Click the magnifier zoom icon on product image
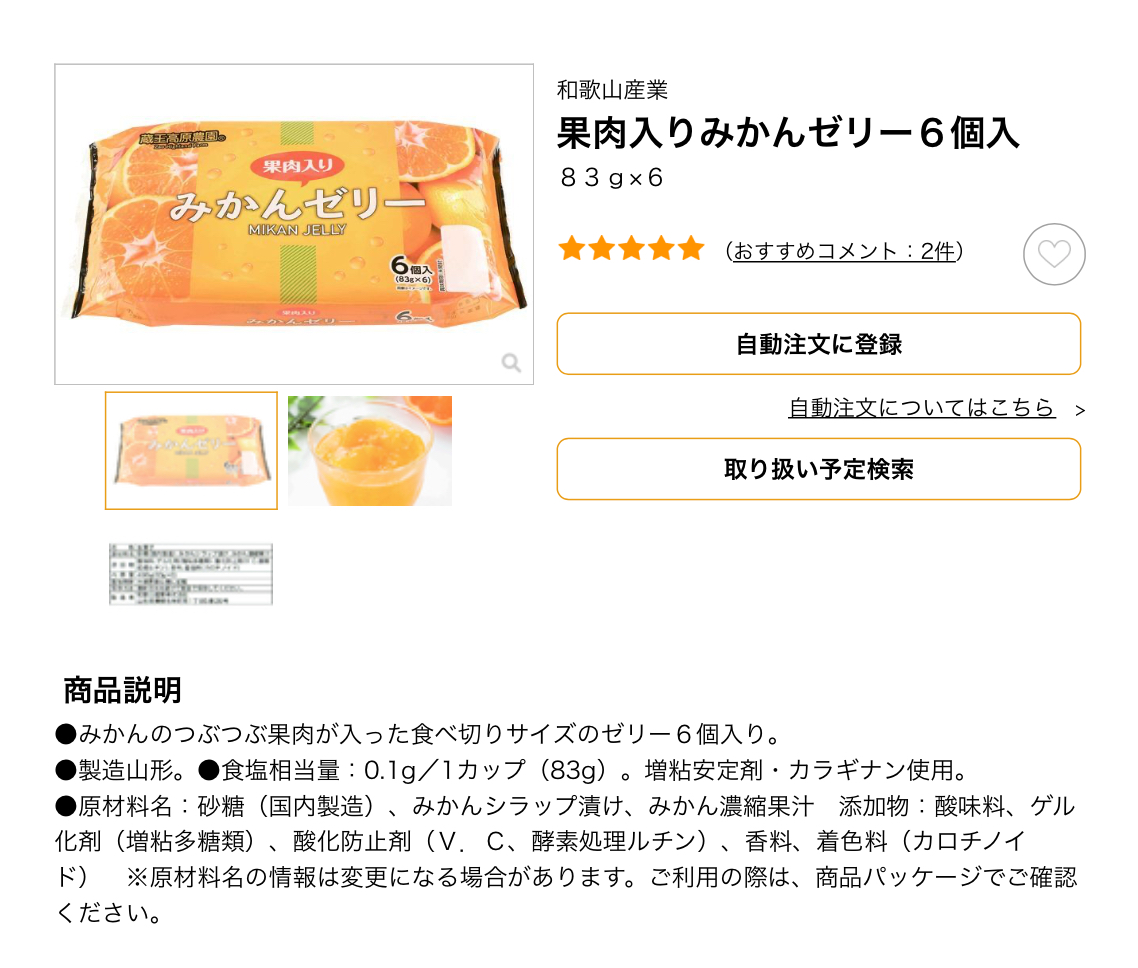The width and height of the screenshot is (1138, 968). point(511,363)
